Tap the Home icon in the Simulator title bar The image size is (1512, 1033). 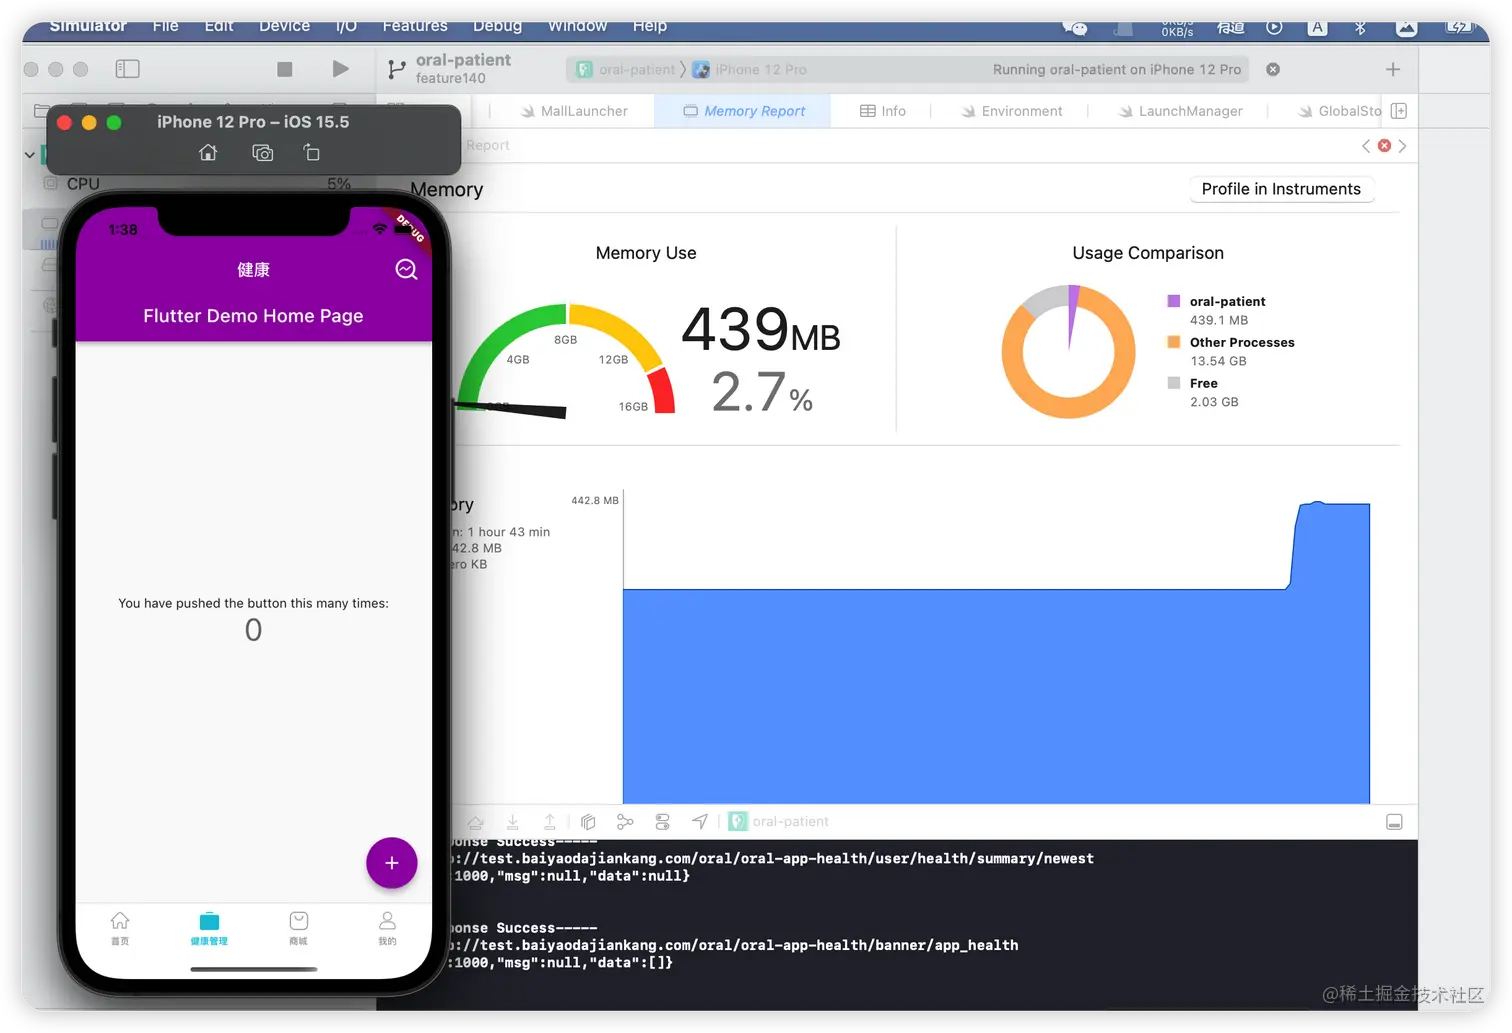208,153
